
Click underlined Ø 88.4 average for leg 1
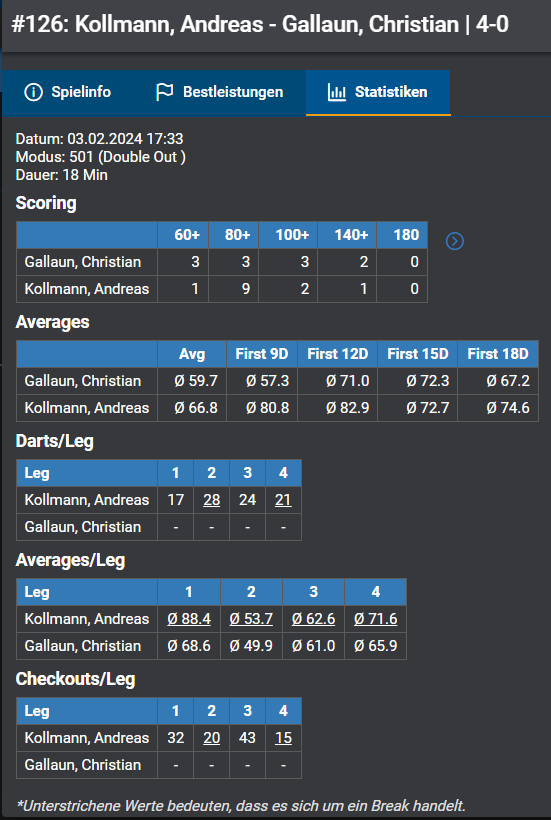click(189, 619)
